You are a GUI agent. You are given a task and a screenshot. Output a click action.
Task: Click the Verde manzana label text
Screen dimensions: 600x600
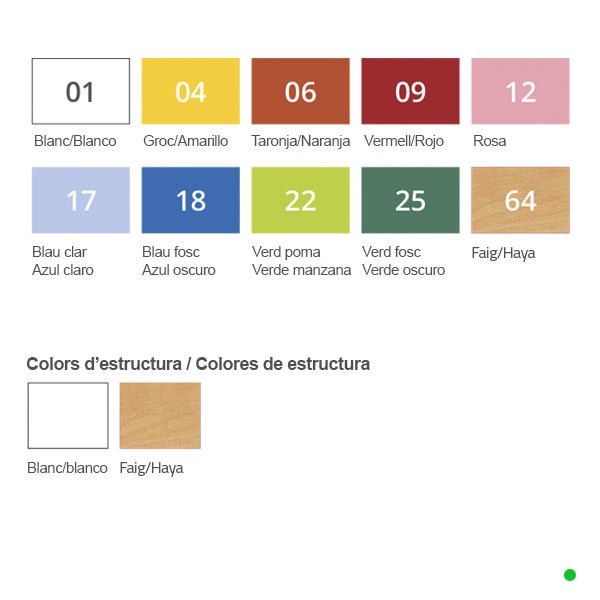[302, 270]
